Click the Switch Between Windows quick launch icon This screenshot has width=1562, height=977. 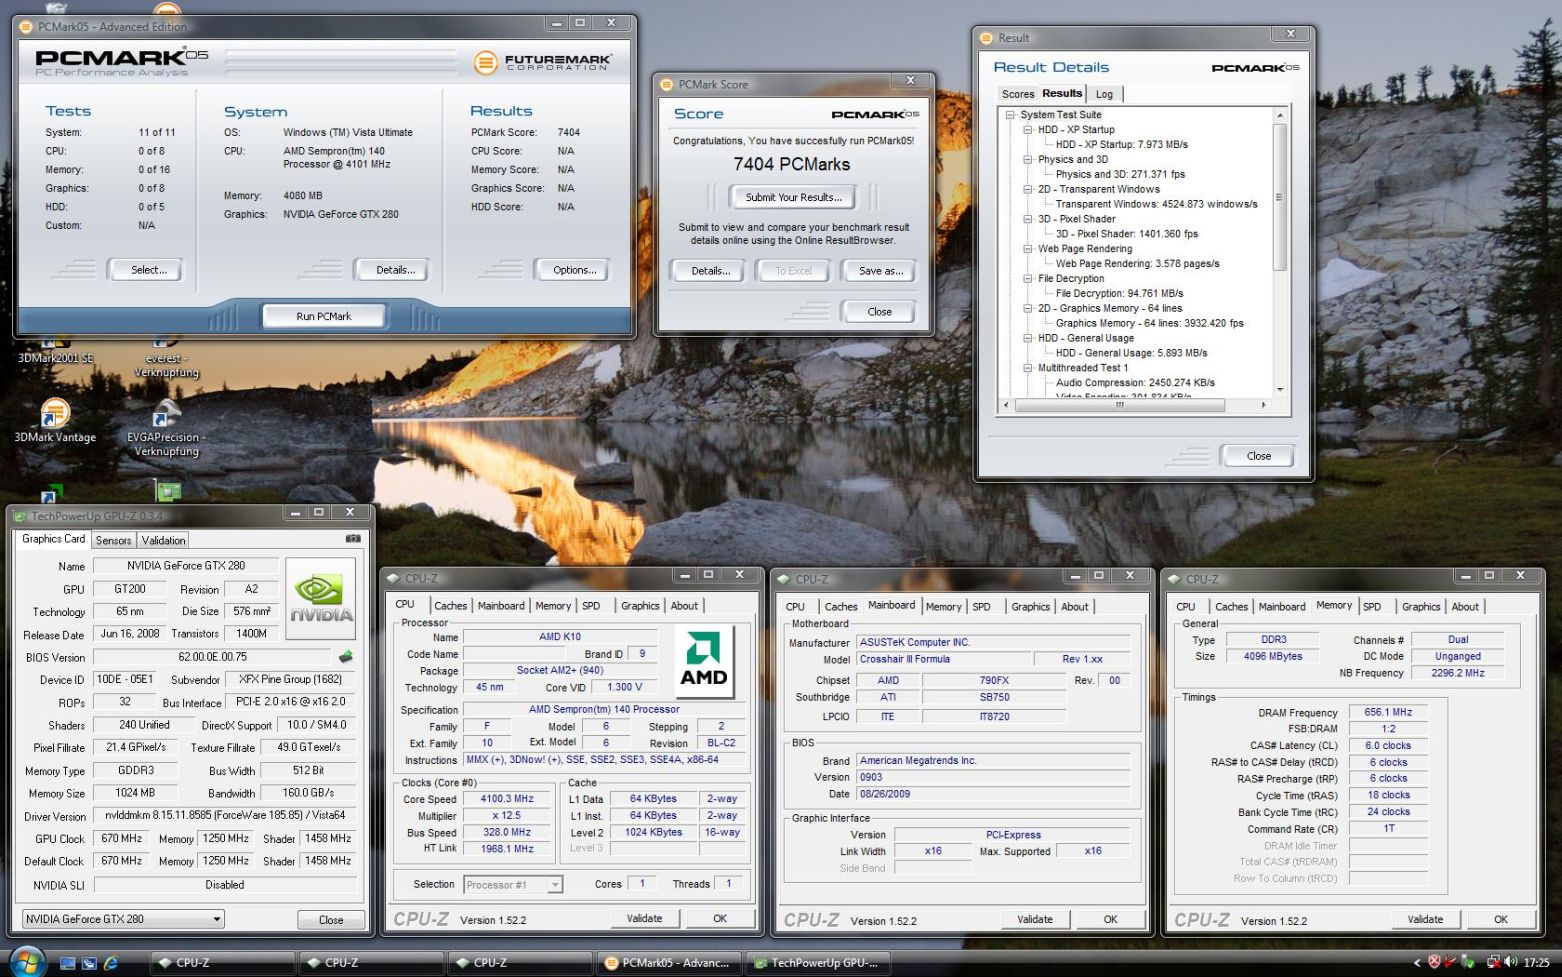(89, 963)
